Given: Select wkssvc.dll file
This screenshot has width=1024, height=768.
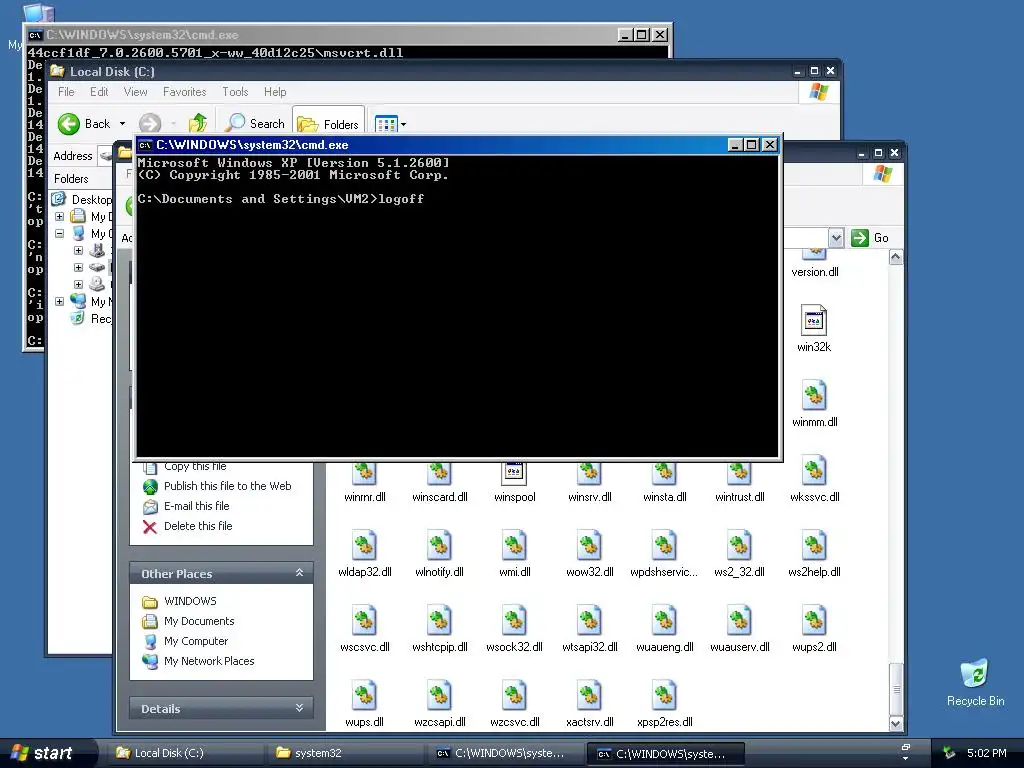Looking at the screenshot, I should coord(814,481).
